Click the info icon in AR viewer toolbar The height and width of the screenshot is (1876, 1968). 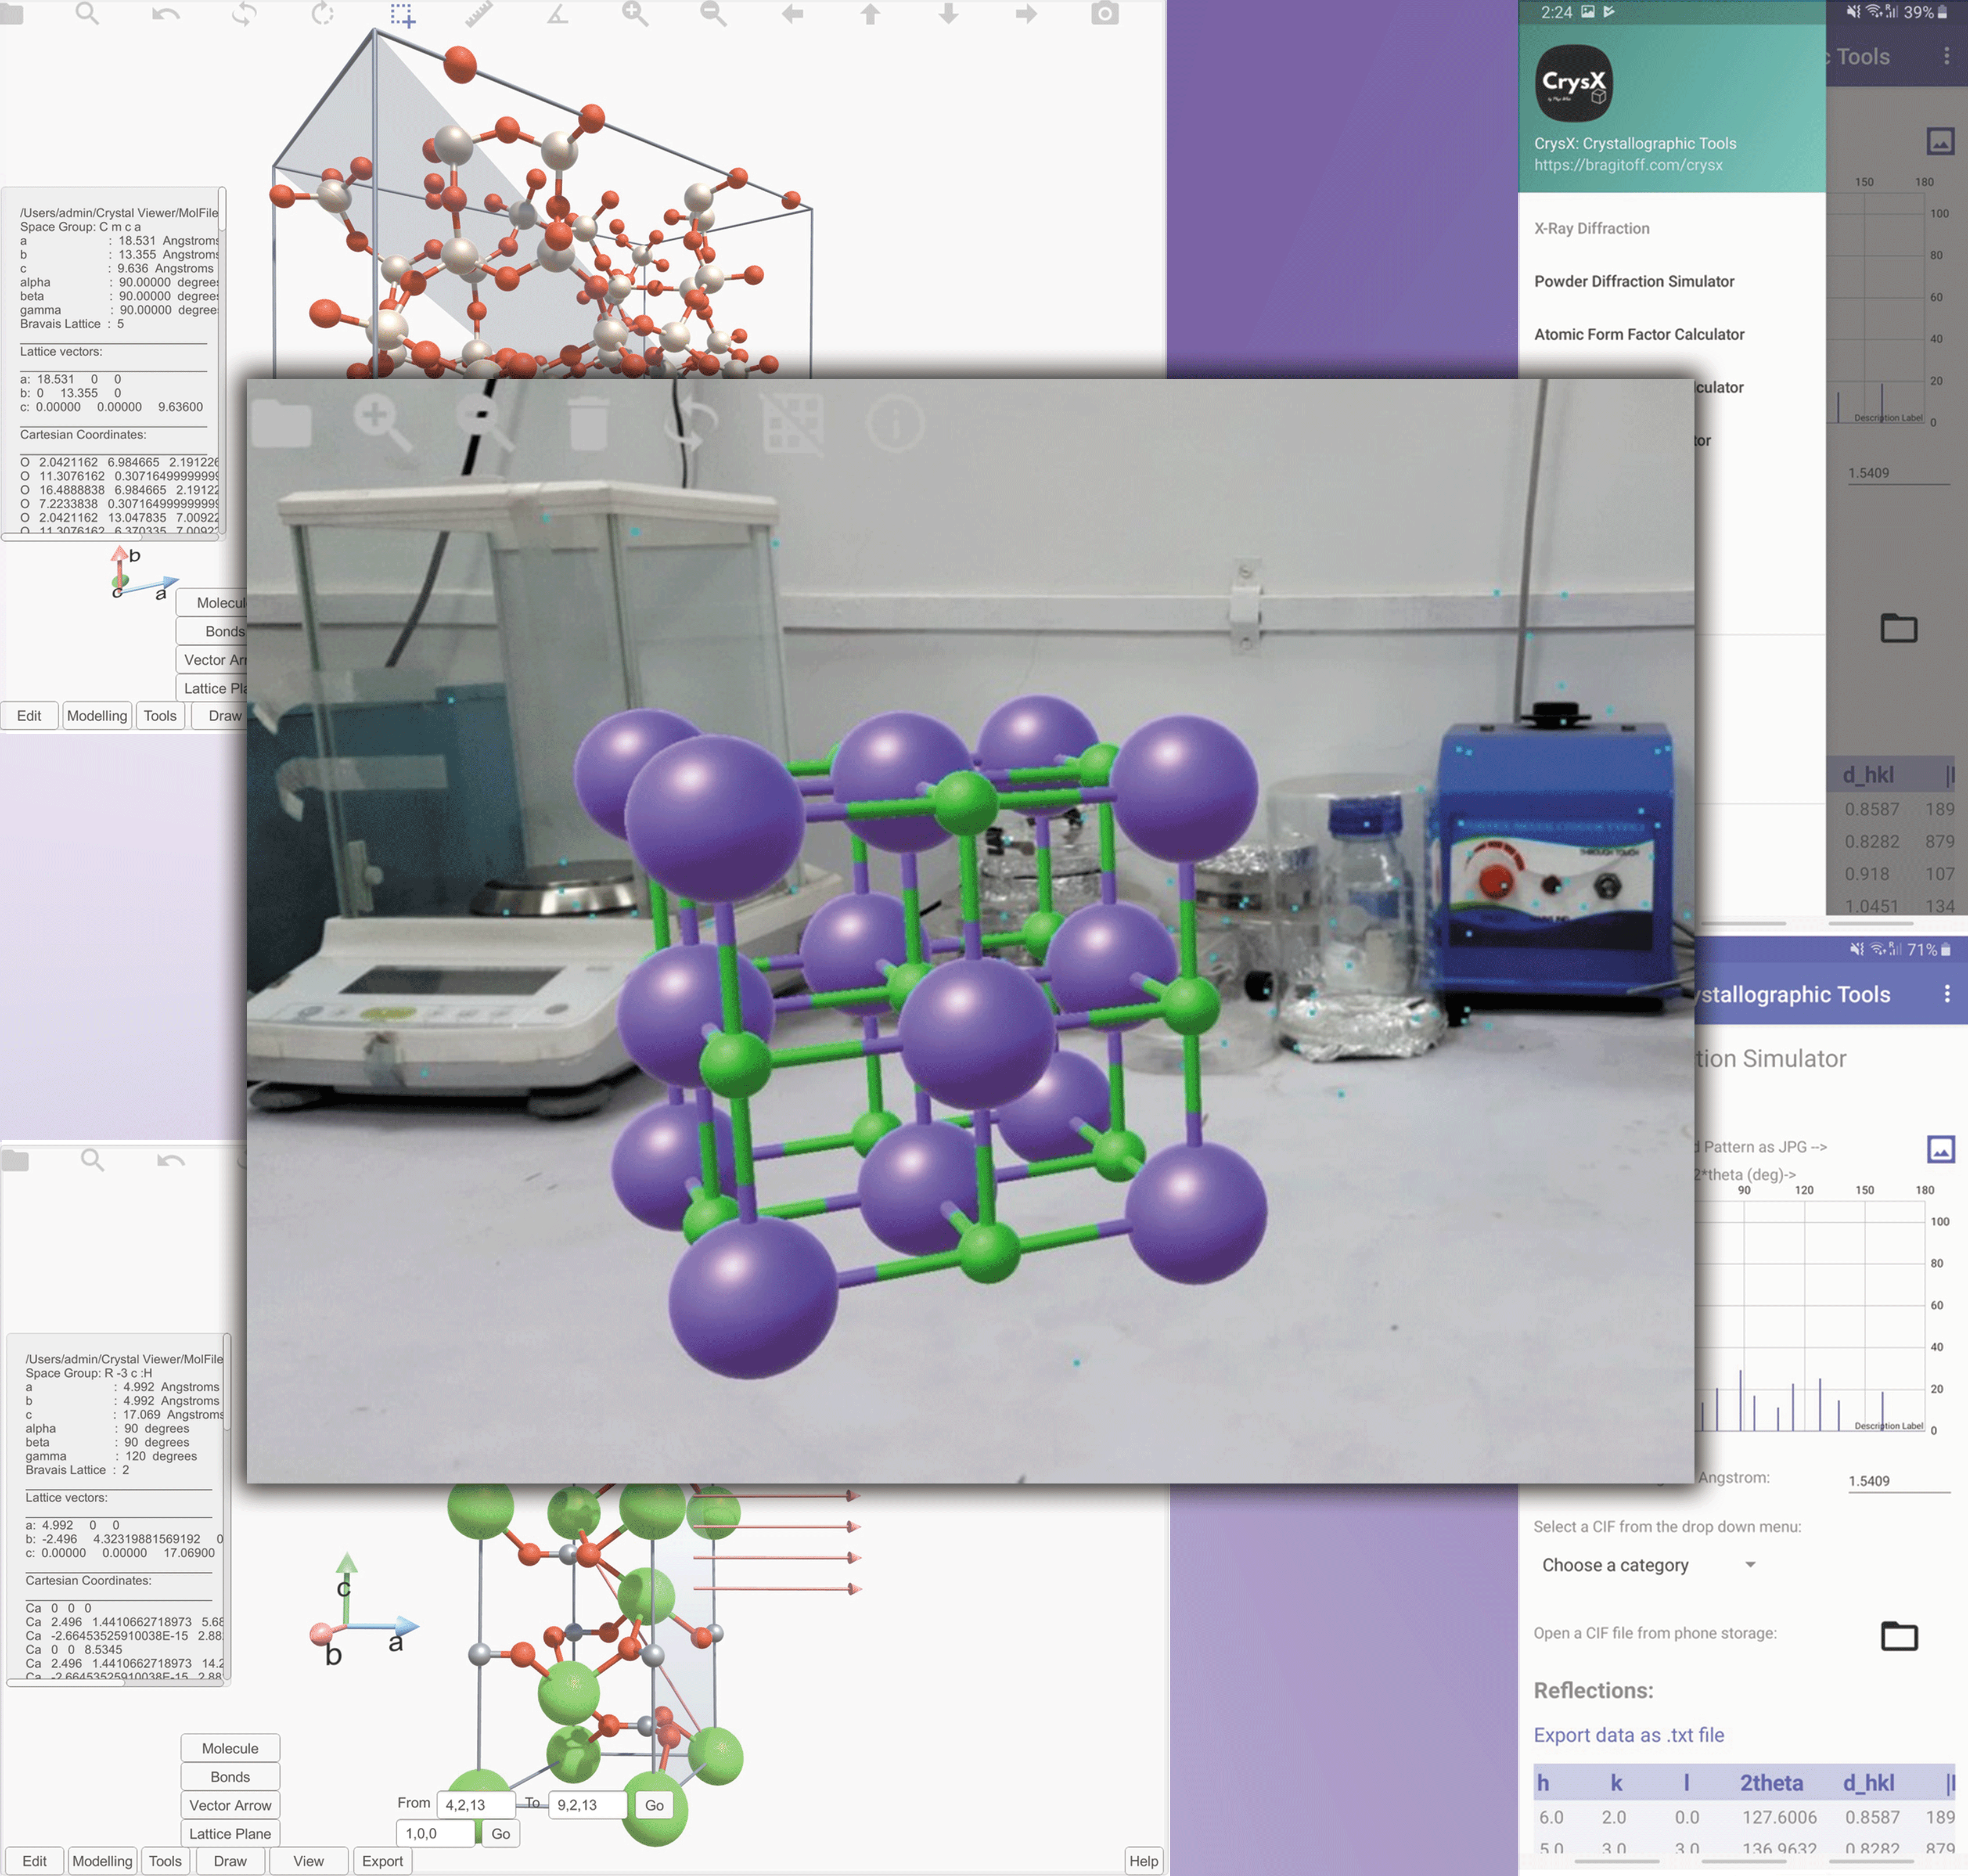click(895, 423)
